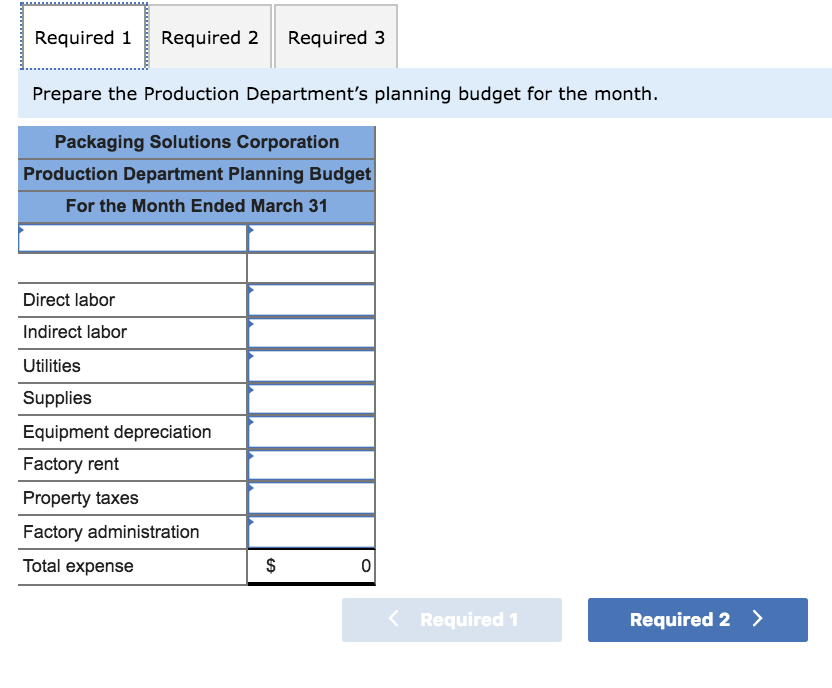
Task: Open the first row value dropdown cell
Action: point(311,238)
